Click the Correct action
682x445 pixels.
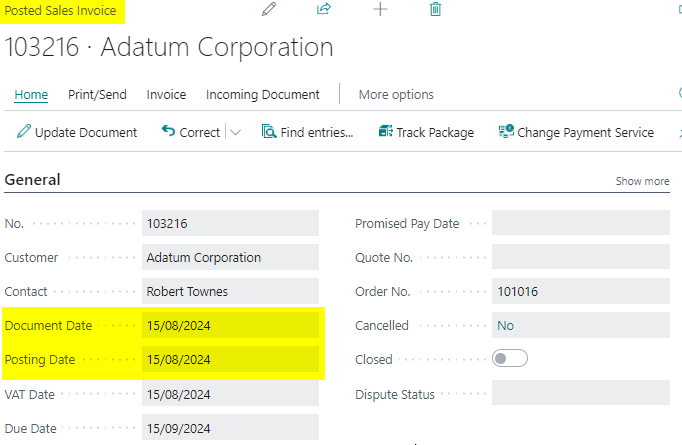pyautogui.click(x=190, y=132)
